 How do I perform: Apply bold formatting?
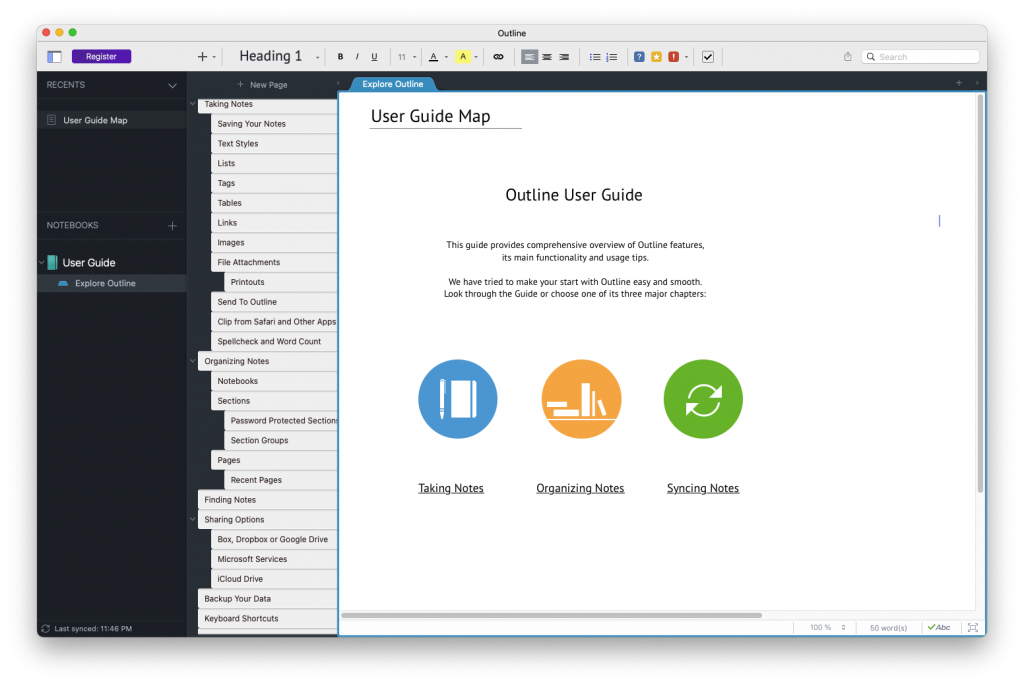pyautogui.click(x=340, y=57)
